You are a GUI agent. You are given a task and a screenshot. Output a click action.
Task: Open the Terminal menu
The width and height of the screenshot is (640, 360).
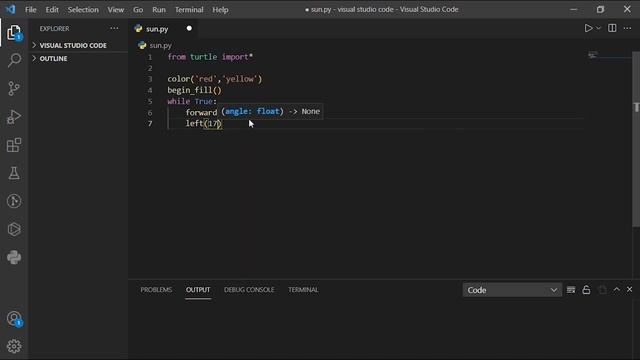pyautogui.click(x=189, y=9)
